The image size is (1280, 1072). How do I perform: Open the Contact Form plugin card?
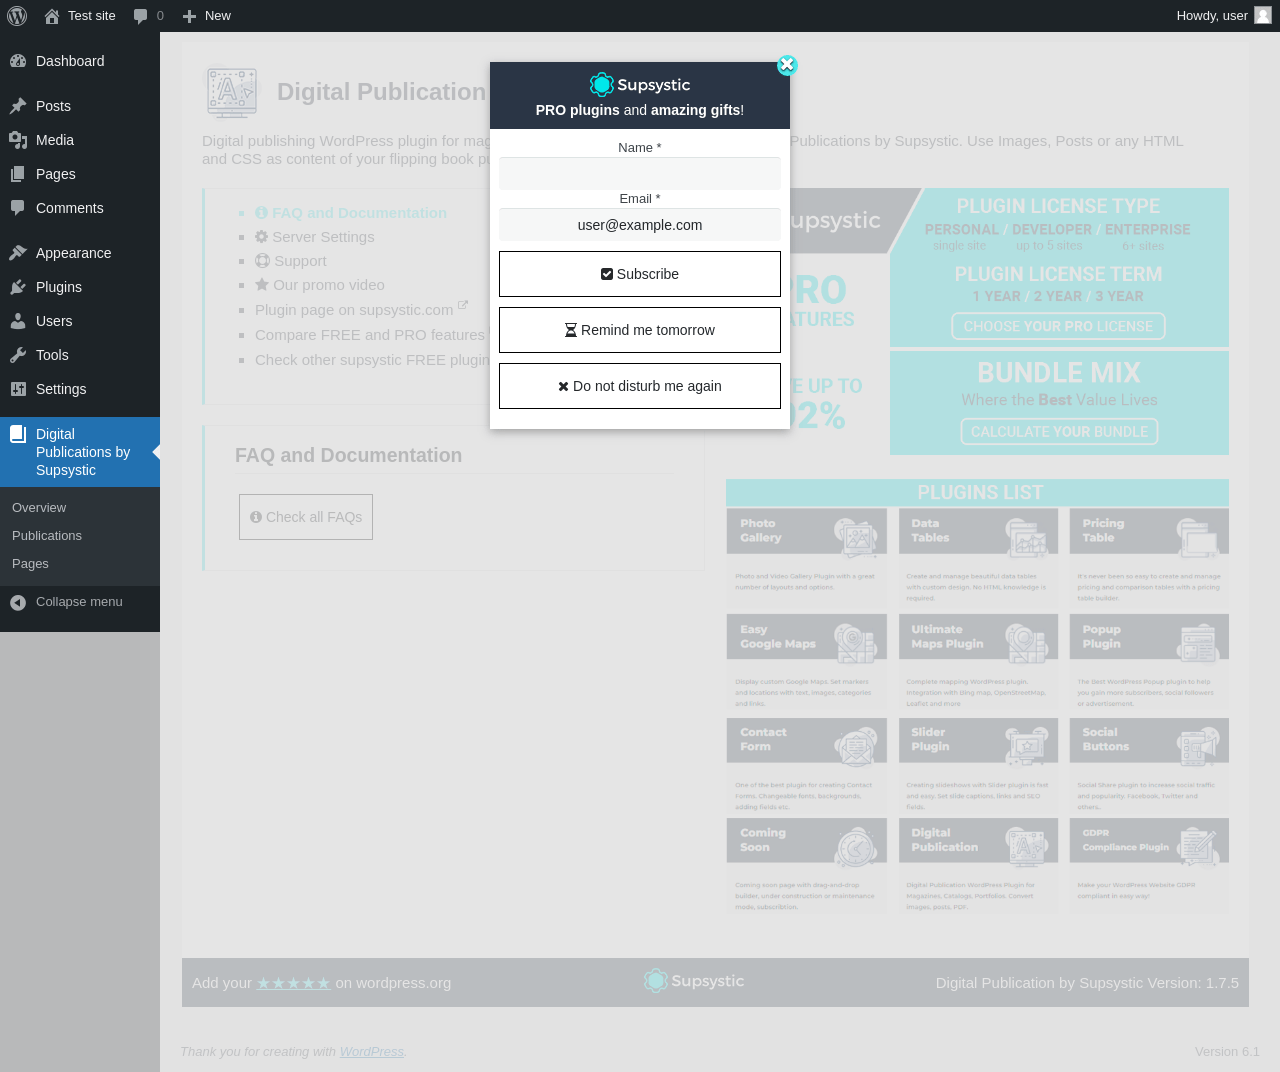point(806,765)
